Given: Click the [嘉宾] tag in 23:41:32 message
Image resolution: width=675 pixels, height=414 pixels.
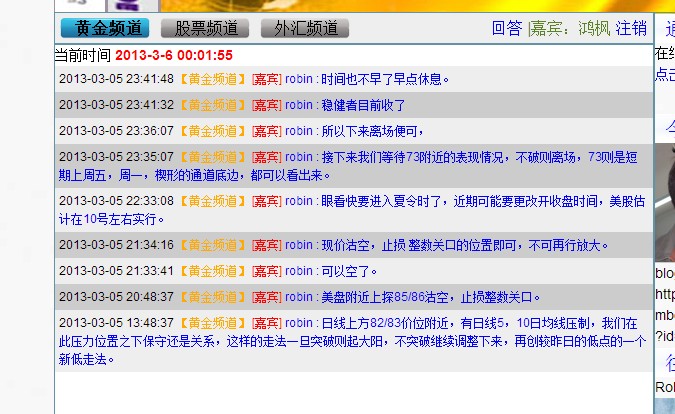Looking at the screenshot, I should click(x=266, y=104).
